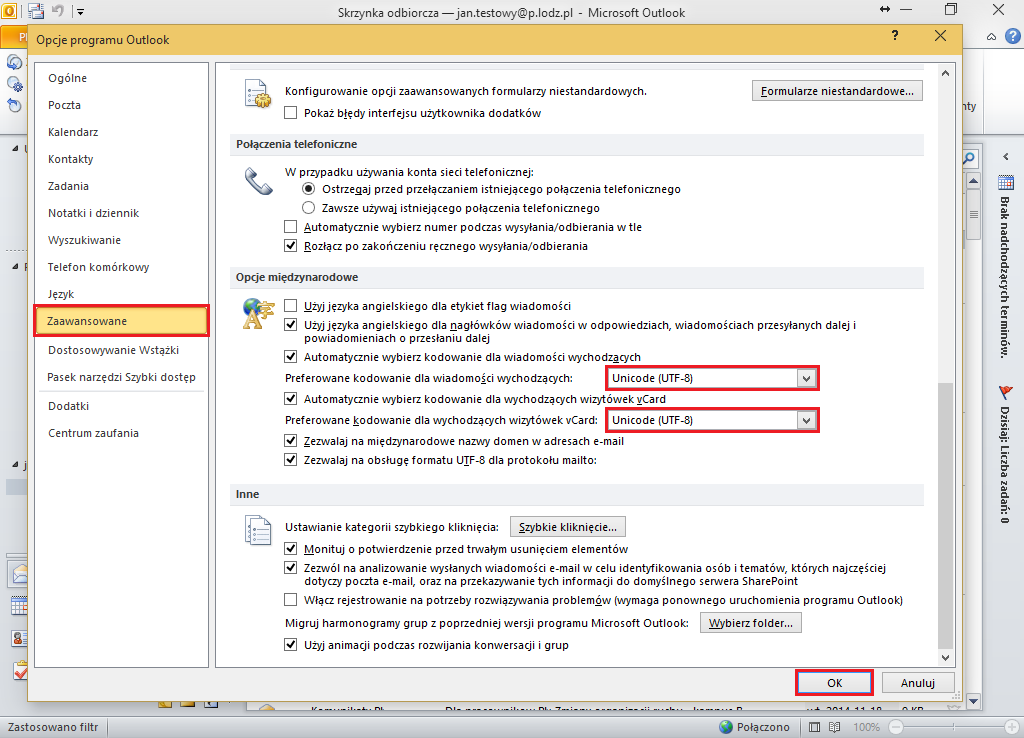
Task: Open Contacts in Outlook navigation pane
Action: [18, 638]
